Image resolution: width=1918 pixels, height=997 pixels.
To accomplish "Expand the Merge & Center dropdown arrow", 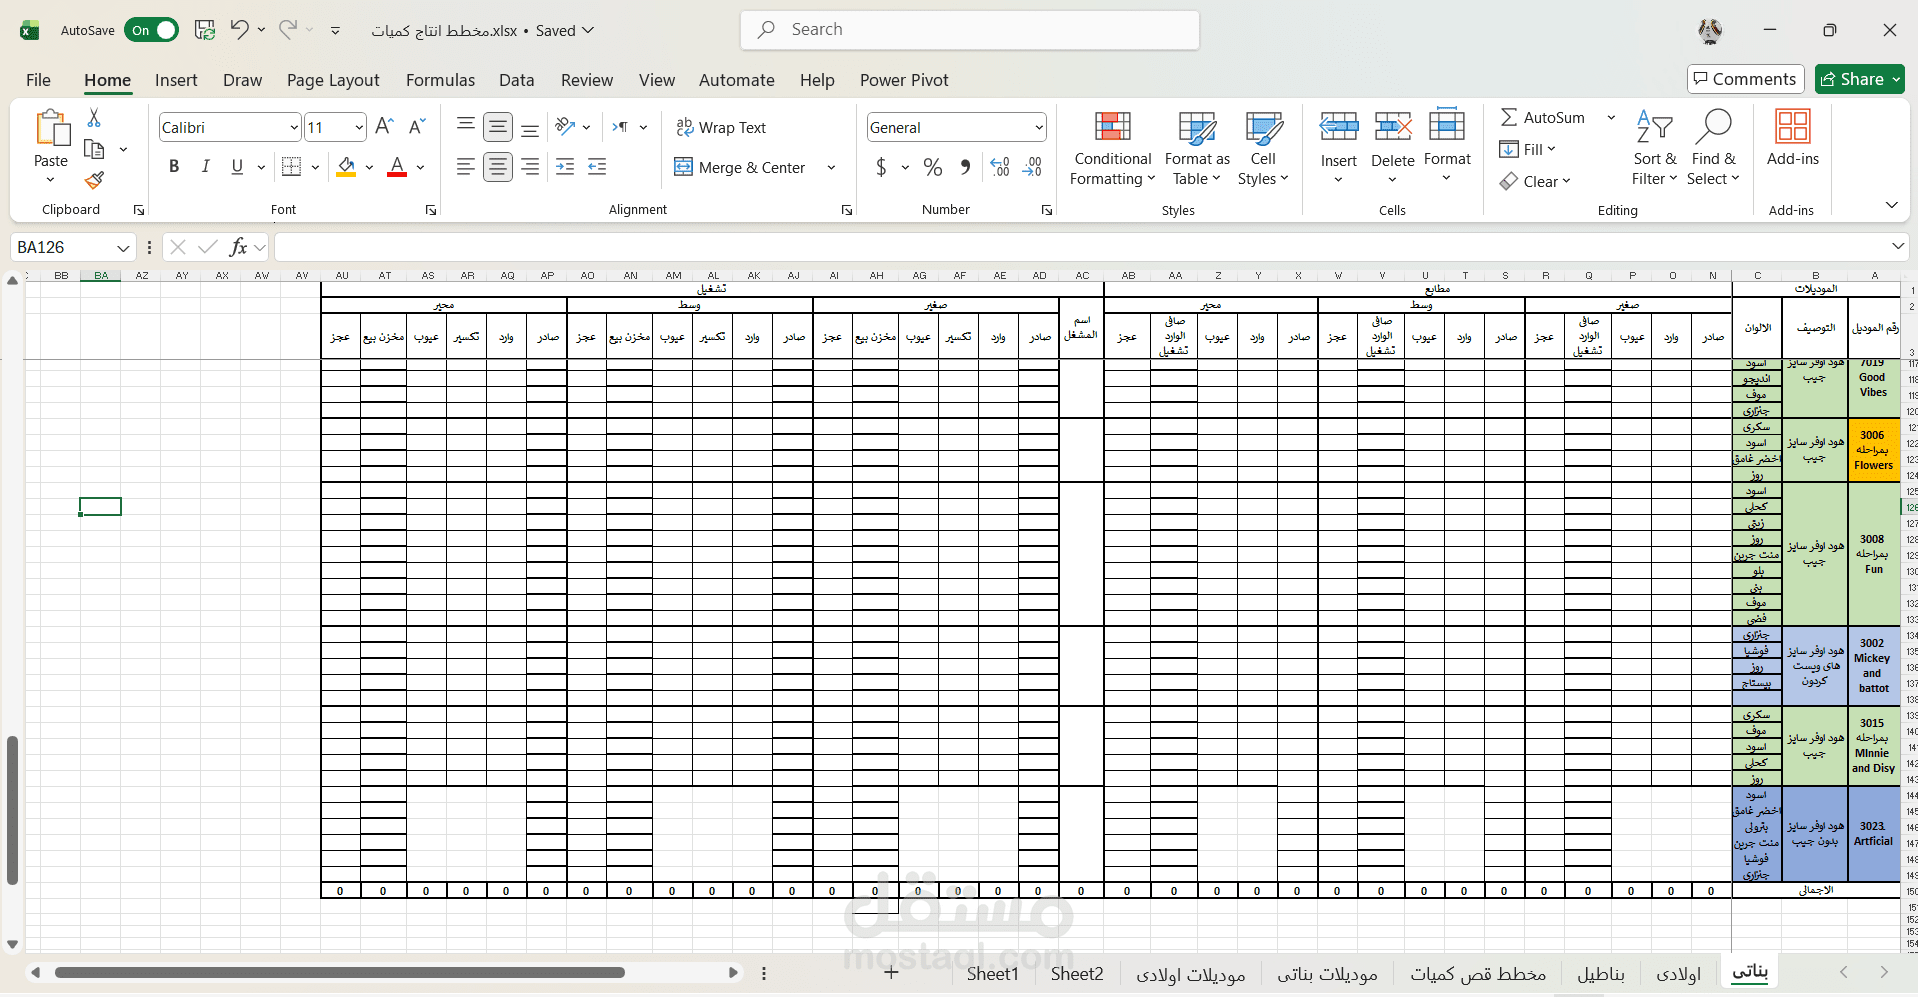I will tap(831, 167).
